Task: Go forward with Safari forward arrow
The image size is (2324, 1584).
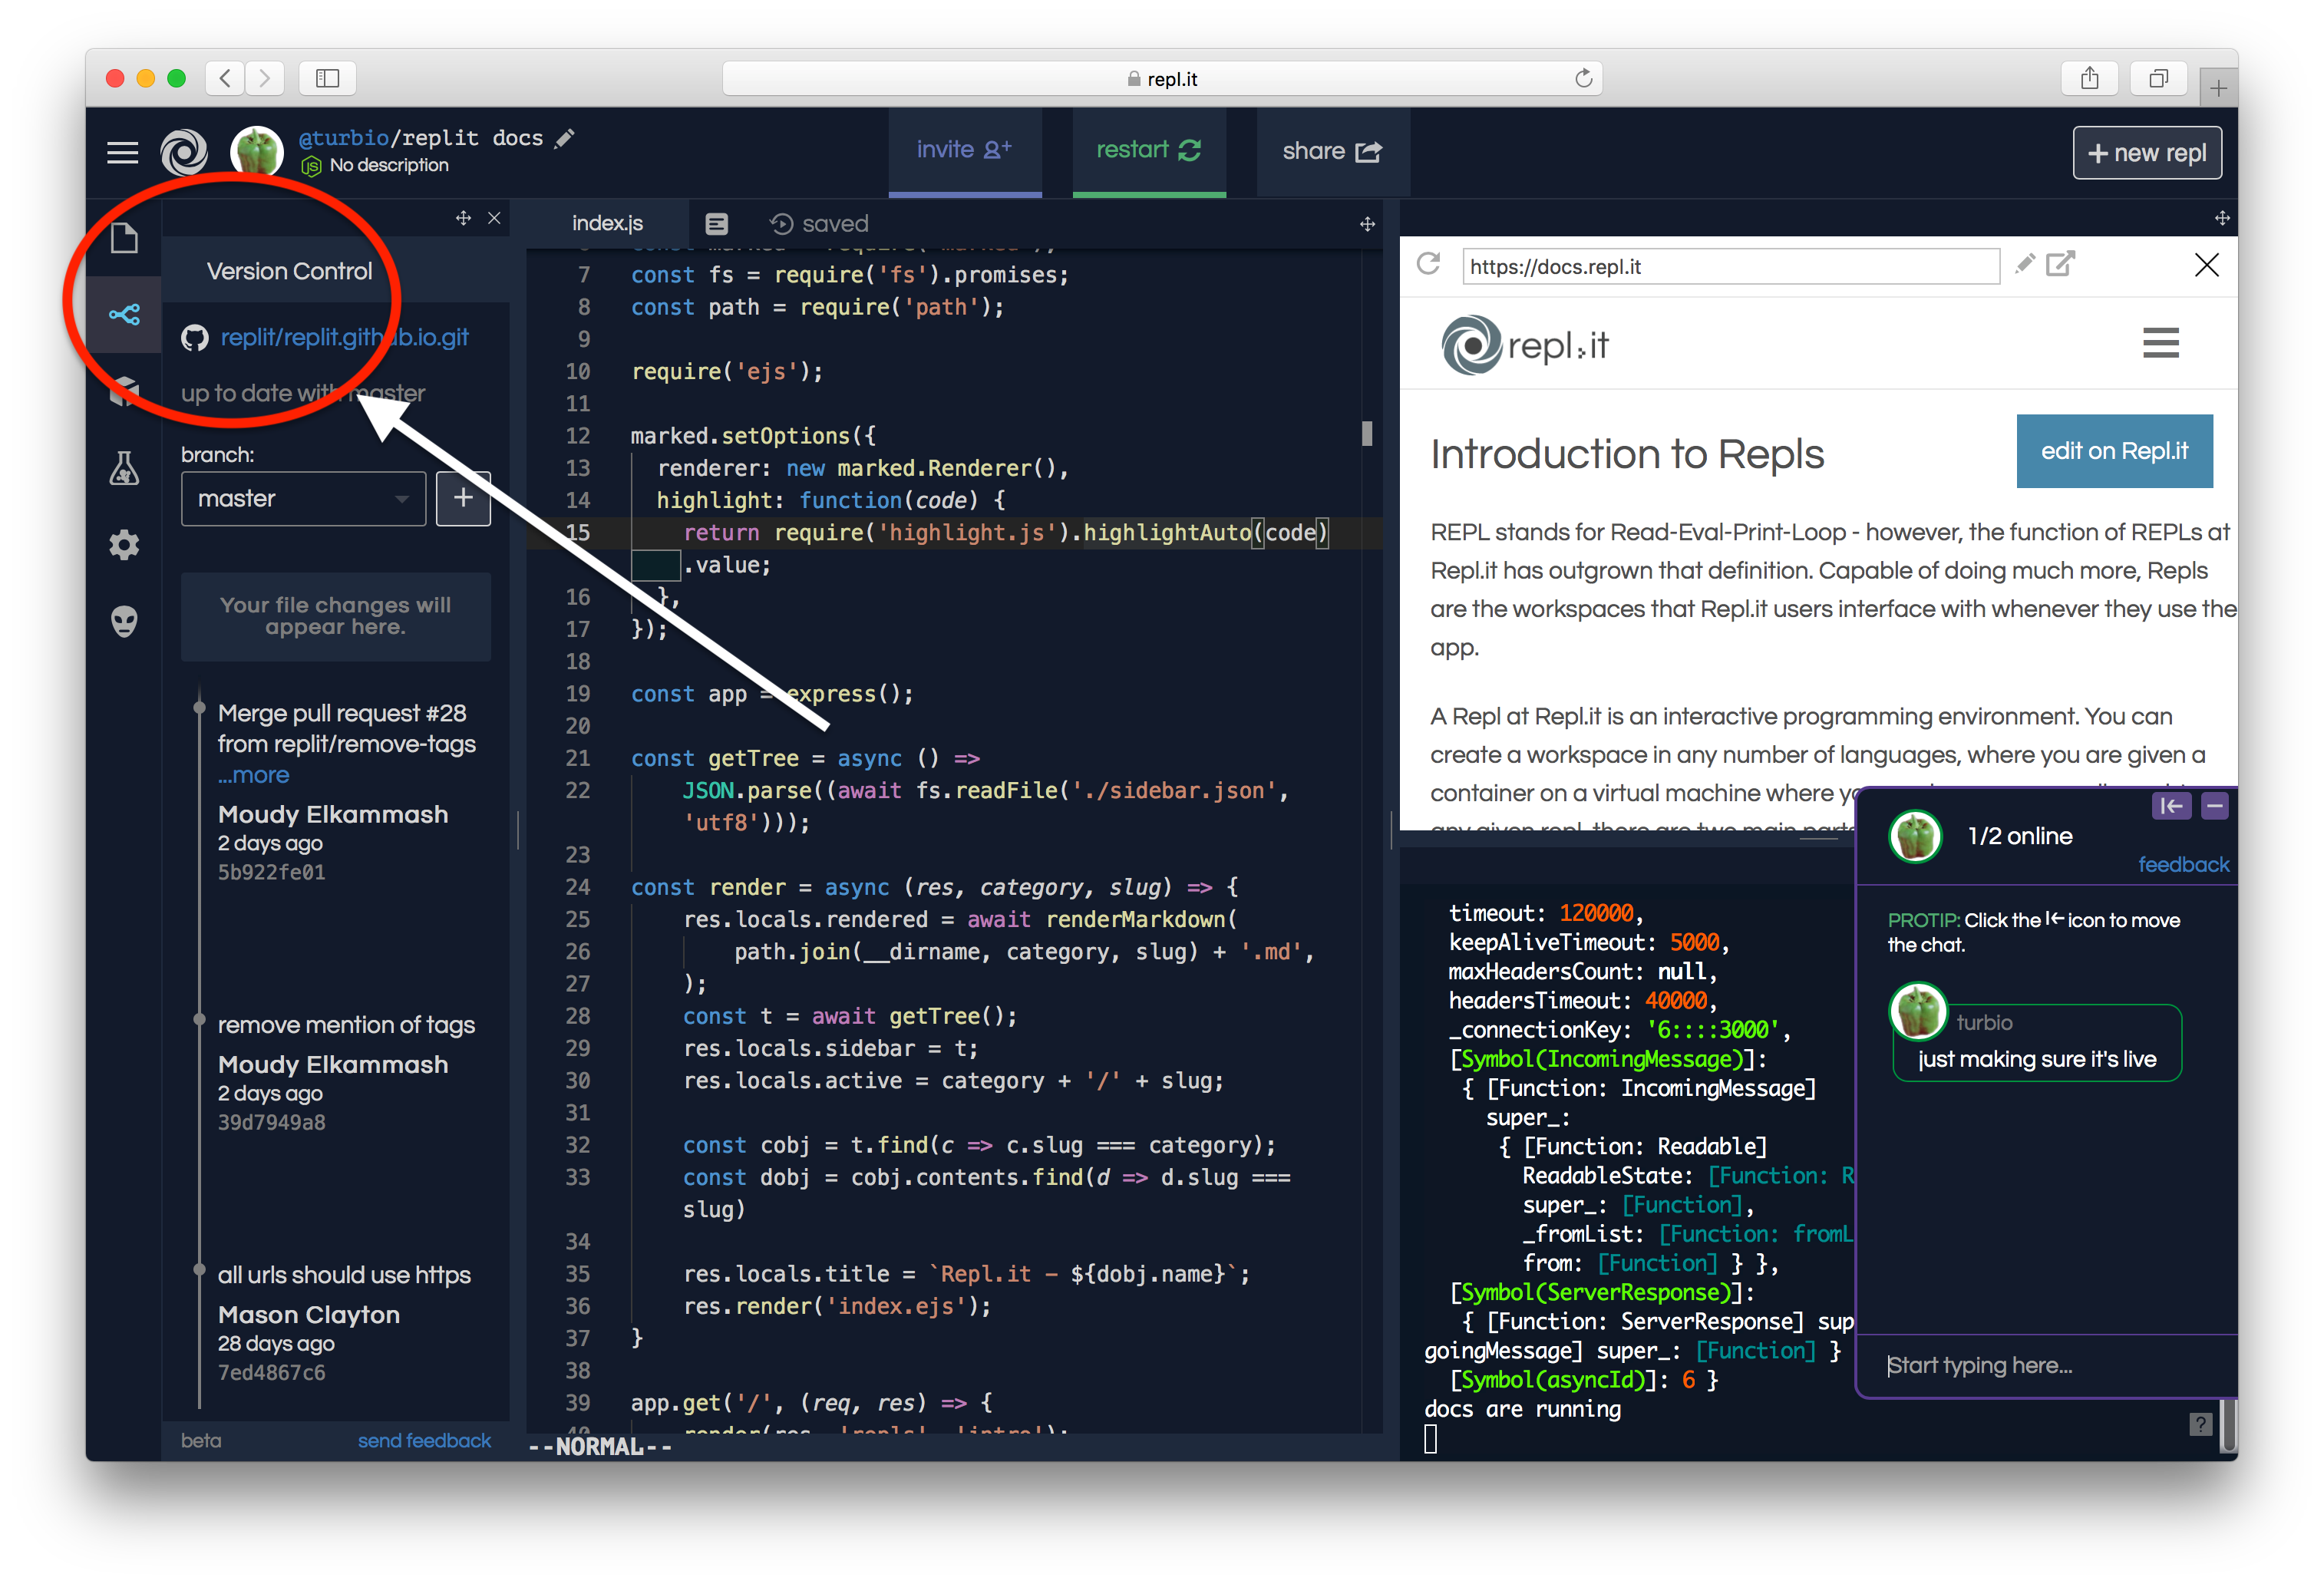Action: pos(265,78)
